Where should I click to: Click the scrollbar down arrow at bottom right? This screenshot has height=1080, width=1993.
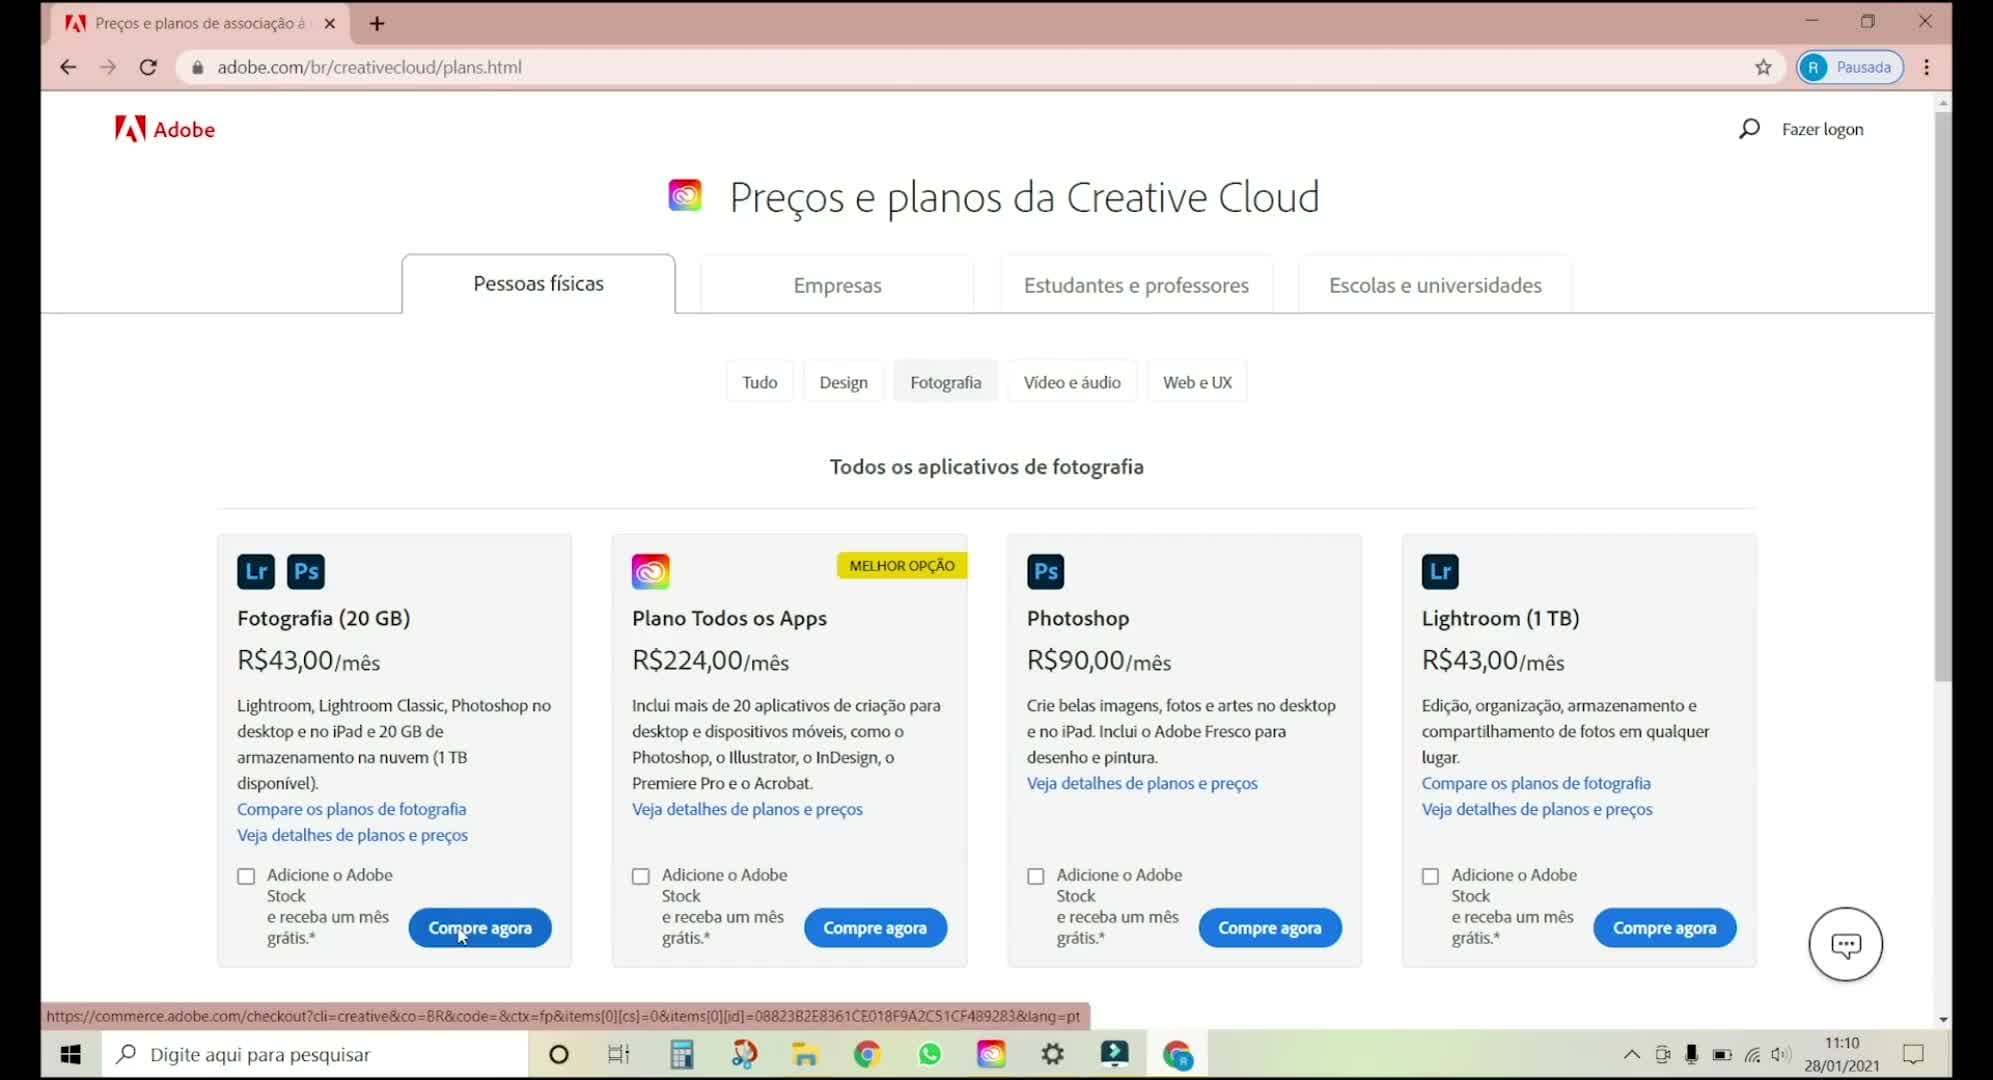click(x=1942, y=1019)
